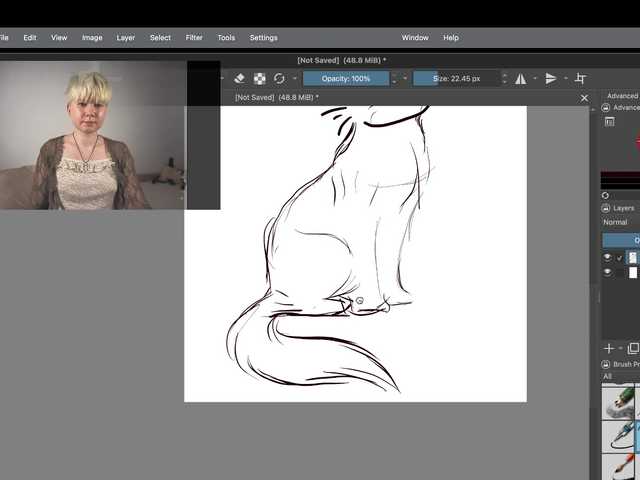Click the Size slider stepper arrows

pyautogui.click(x=504, y=78)
